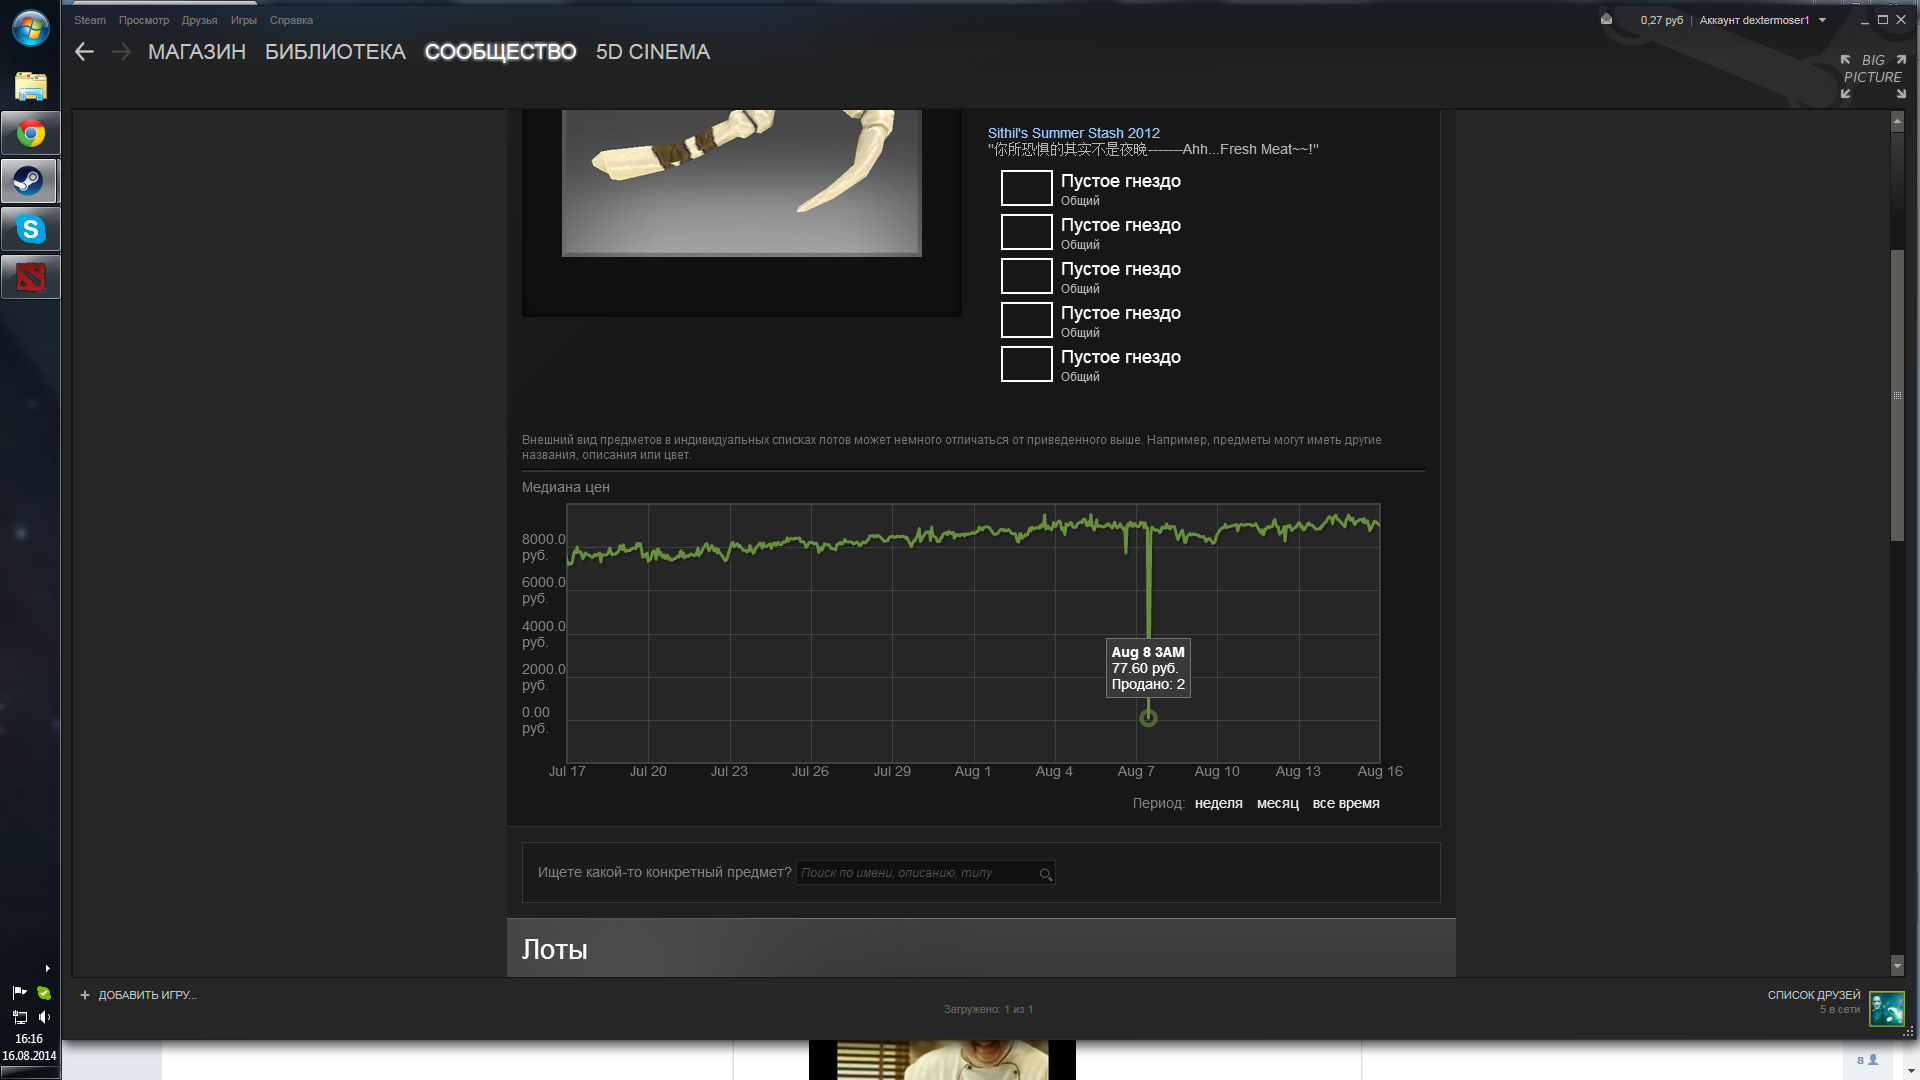Open the Друзья menu
The image size is (1920, 1080).
[199, 20]
